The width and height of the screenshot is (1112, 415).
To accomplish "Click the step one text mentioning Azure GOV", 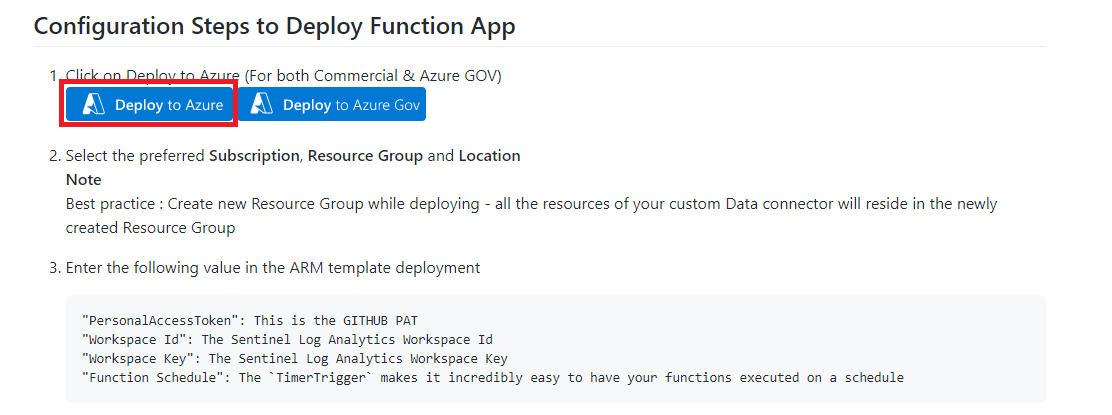I will (x=284, y=76).
